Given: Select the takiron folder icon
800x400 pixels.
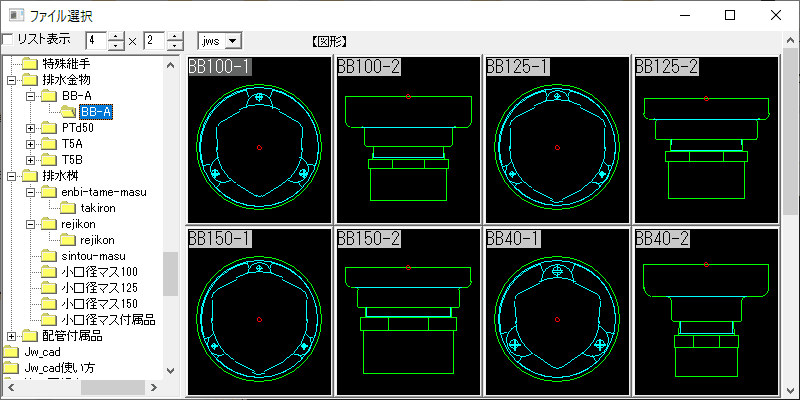Looking at the screenshot, I should pyautogui.click(x=68, y=208).
